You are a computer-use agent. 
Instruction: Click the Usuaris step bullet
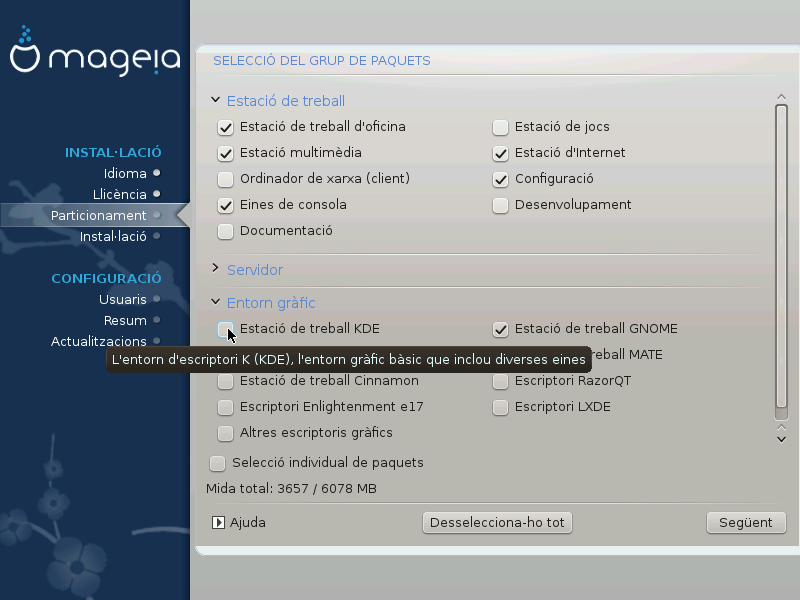[157, 299]
